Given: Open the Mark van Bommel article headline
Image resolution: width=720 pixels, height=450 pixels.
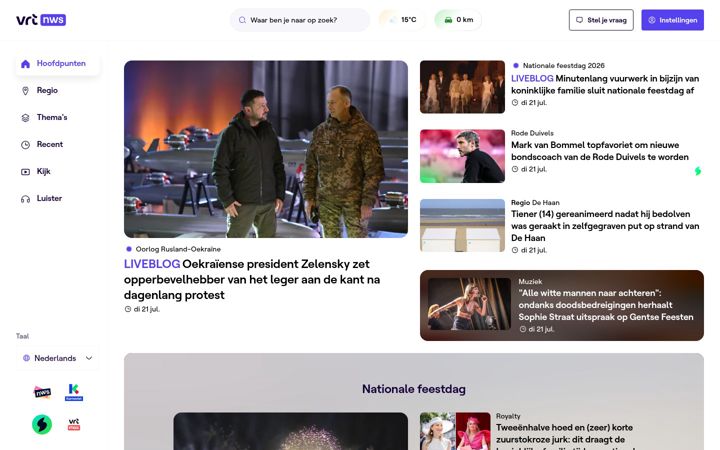Looking at the screenshot, I should (600, 151).
